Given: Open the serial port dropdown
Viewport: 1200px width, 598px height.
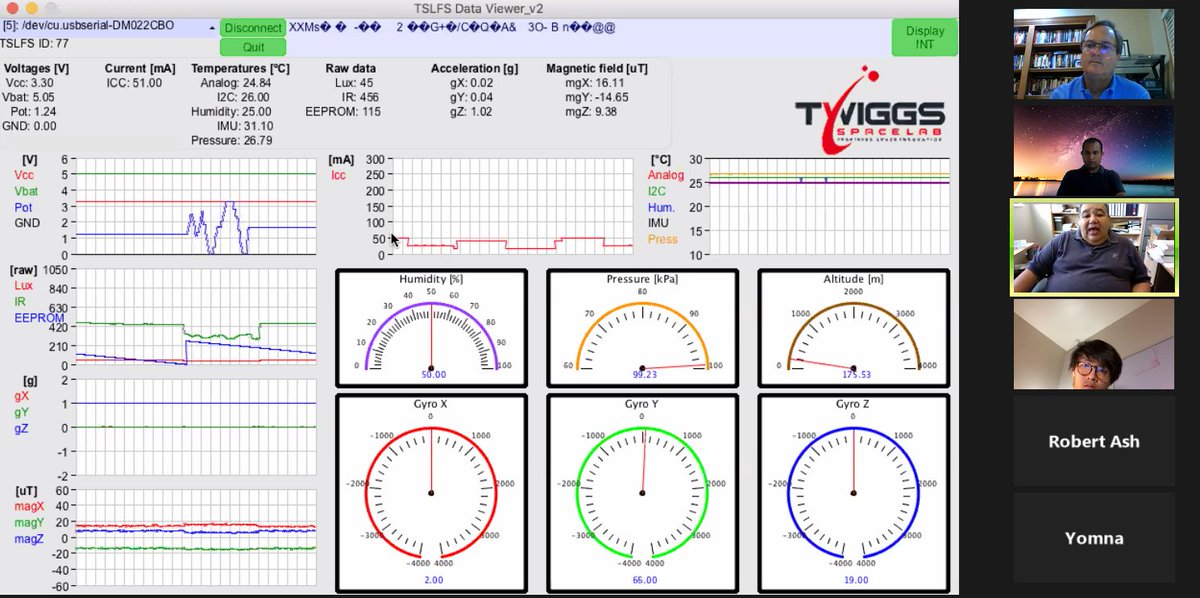Looking at the screenshot, I should click(110, 27).
